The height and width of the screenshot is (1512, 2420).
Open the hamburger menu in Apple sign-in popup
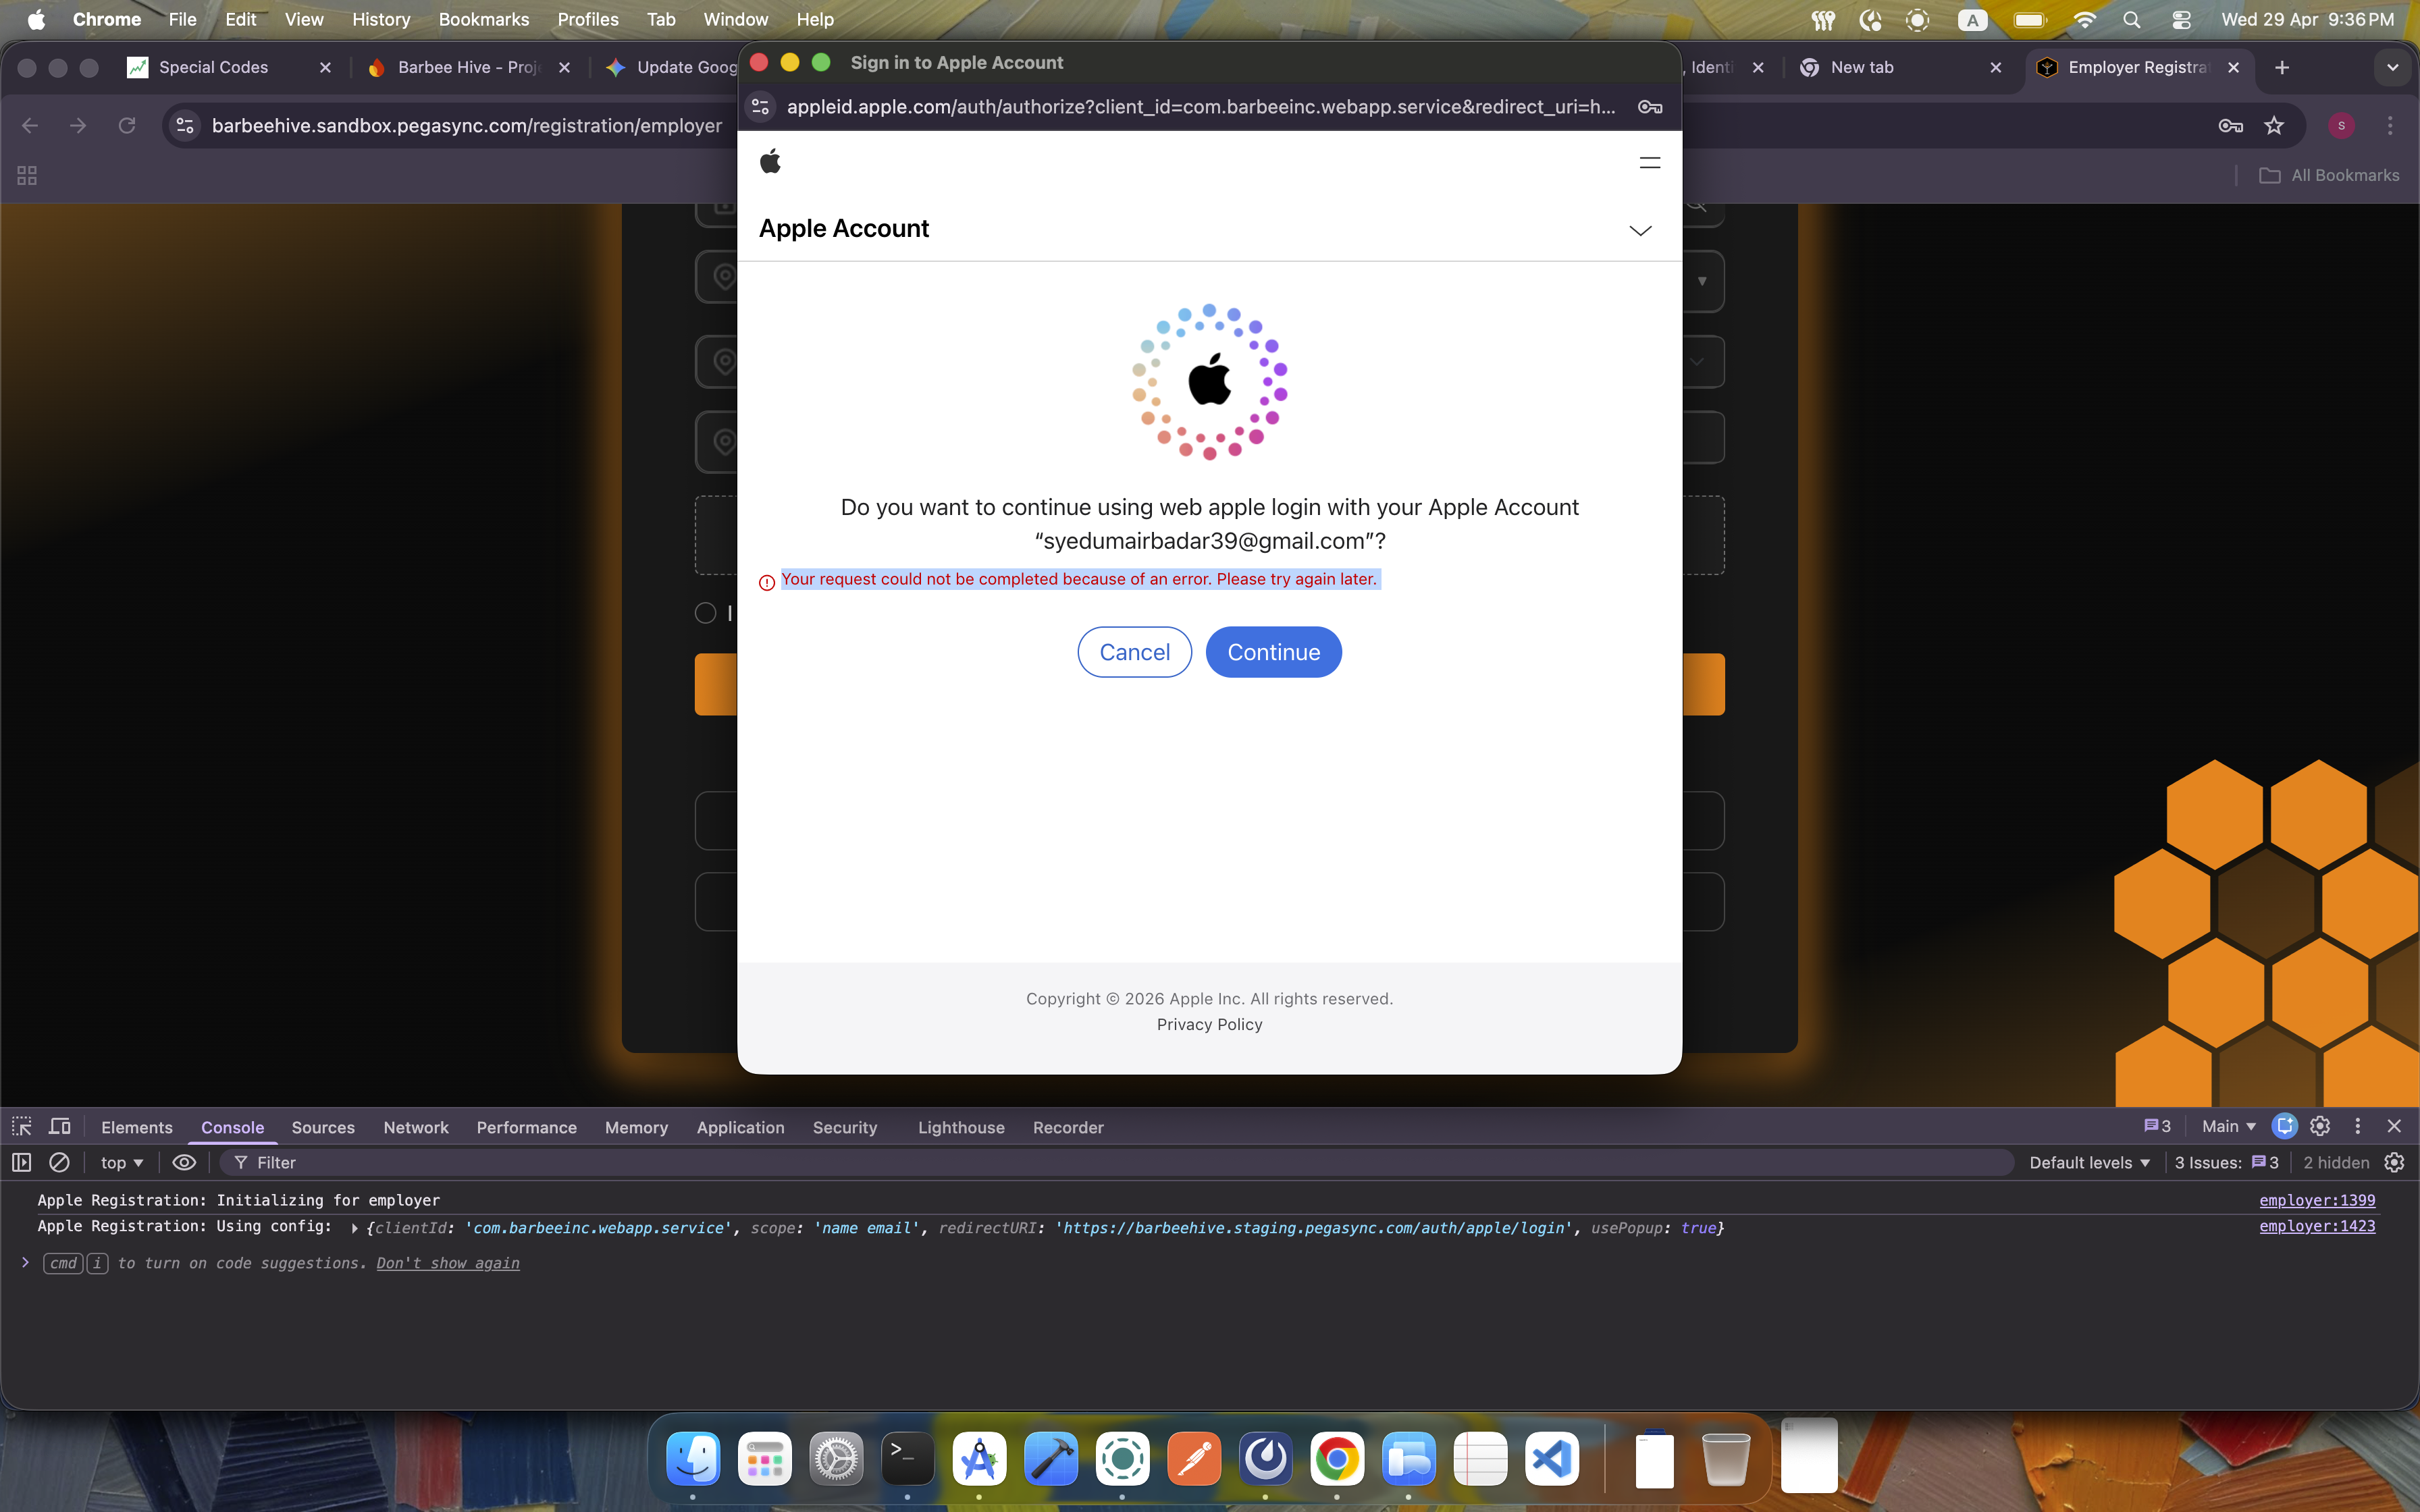[1650, 163]
